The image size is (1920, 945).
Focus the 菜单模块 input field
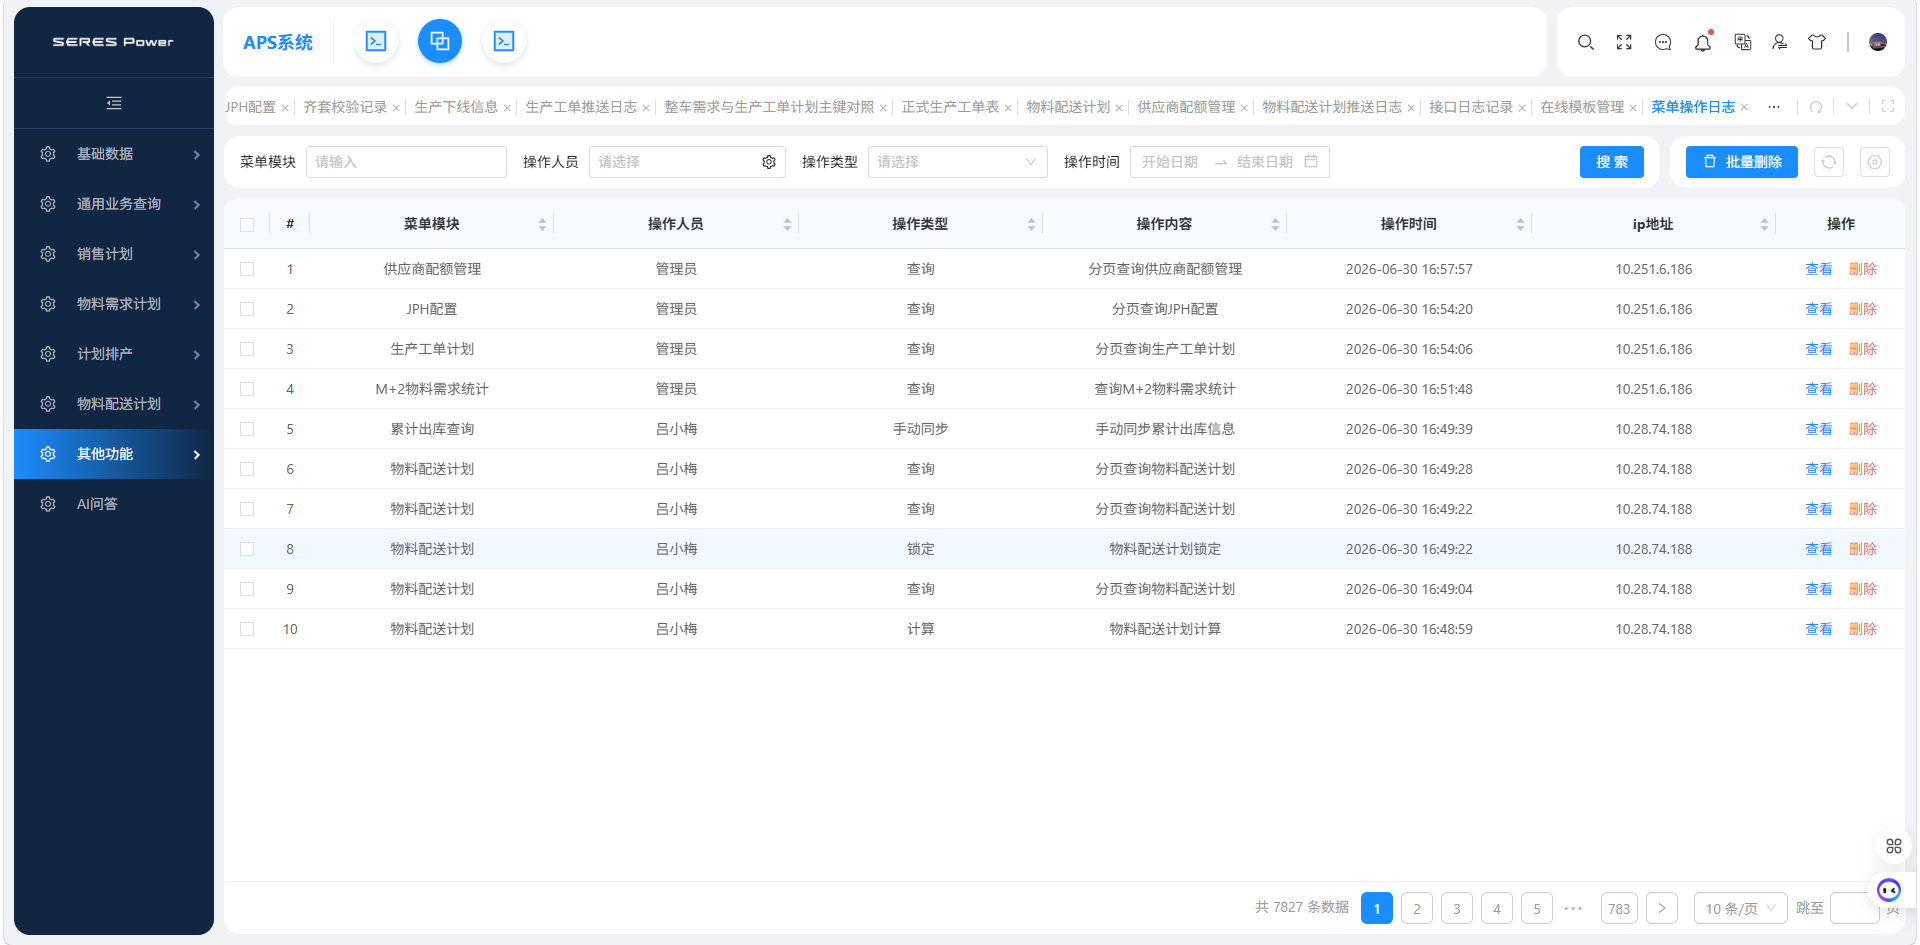tap(406, 162)
